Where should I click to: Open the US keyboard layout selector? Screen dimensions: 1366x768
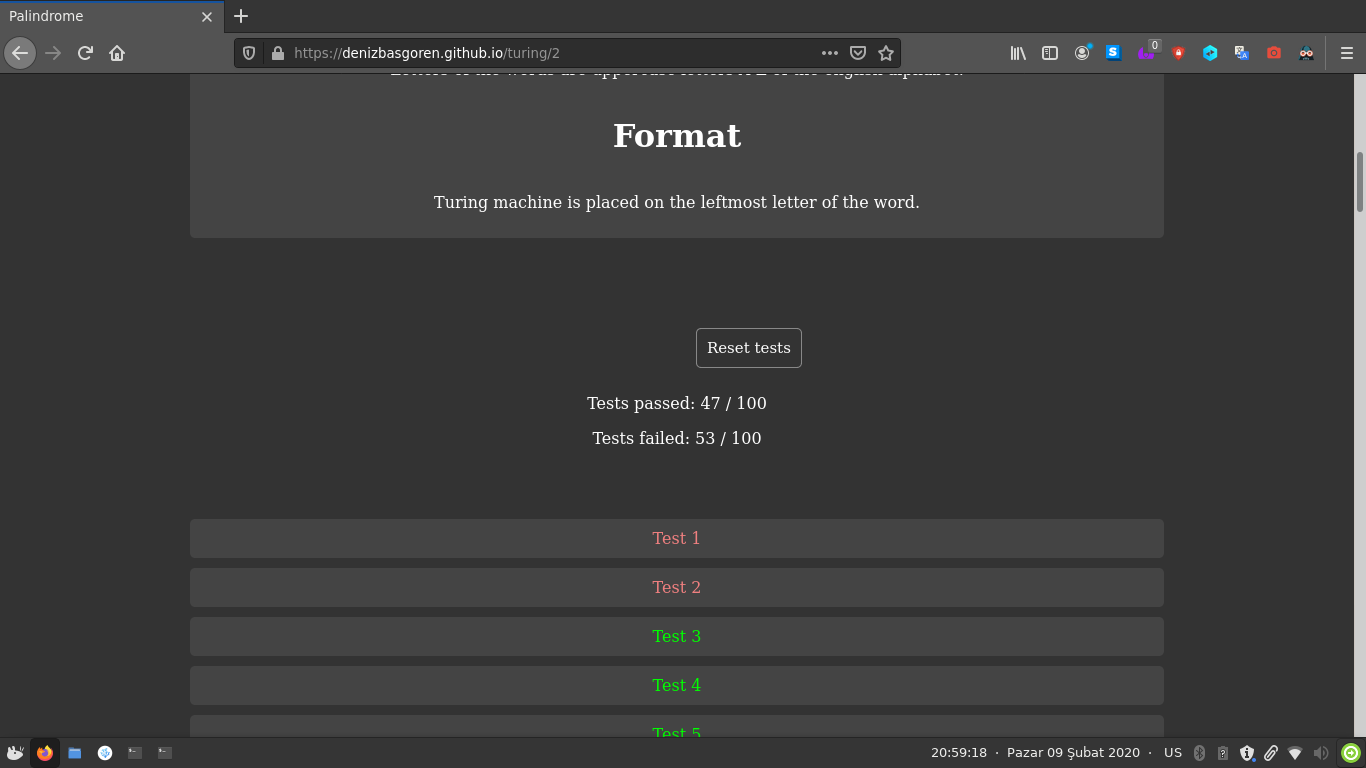[x=1172, y=752]
